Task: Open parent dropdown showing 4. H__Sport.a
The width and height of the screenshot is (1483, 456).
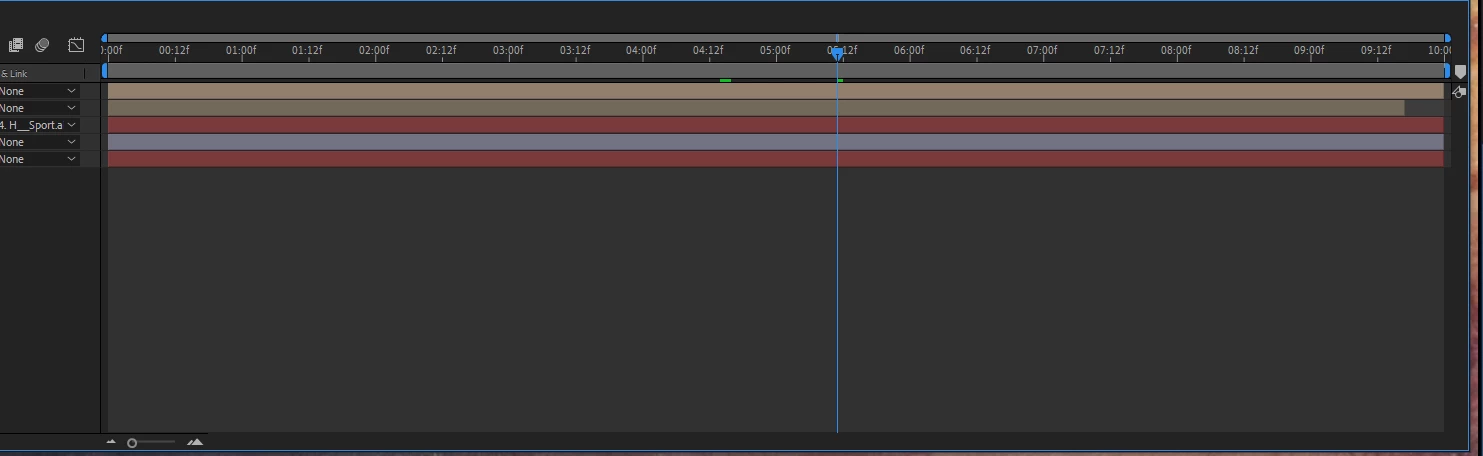Action: pyautogui.click(x=39, y=125)
